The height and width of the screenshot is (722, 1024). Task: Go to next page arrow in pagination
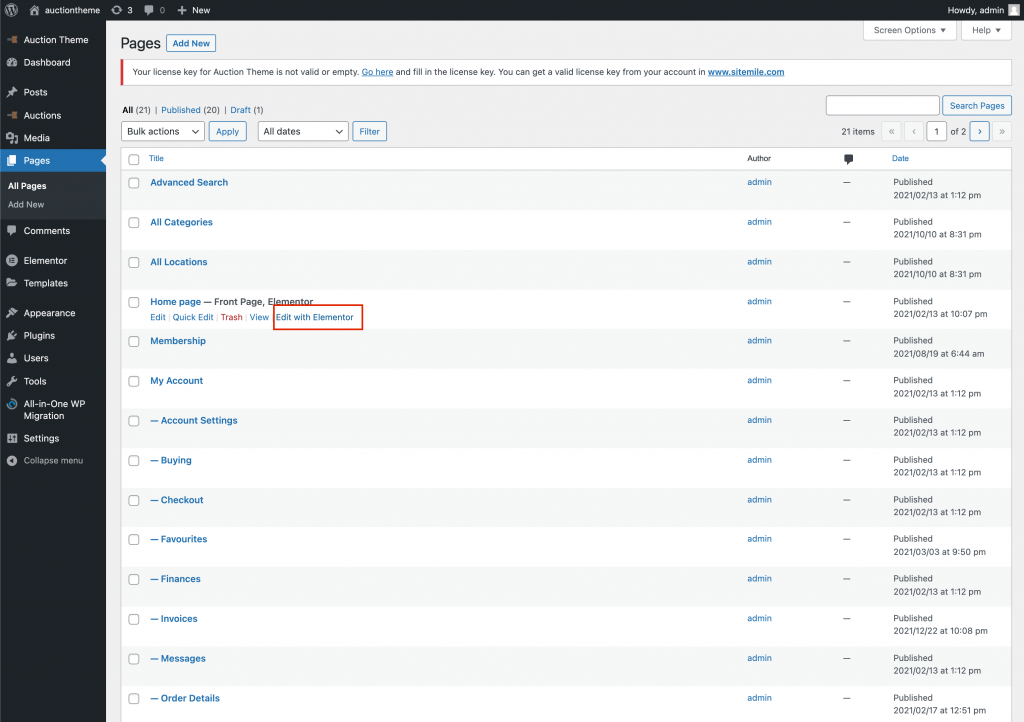(x=980, y=131)
